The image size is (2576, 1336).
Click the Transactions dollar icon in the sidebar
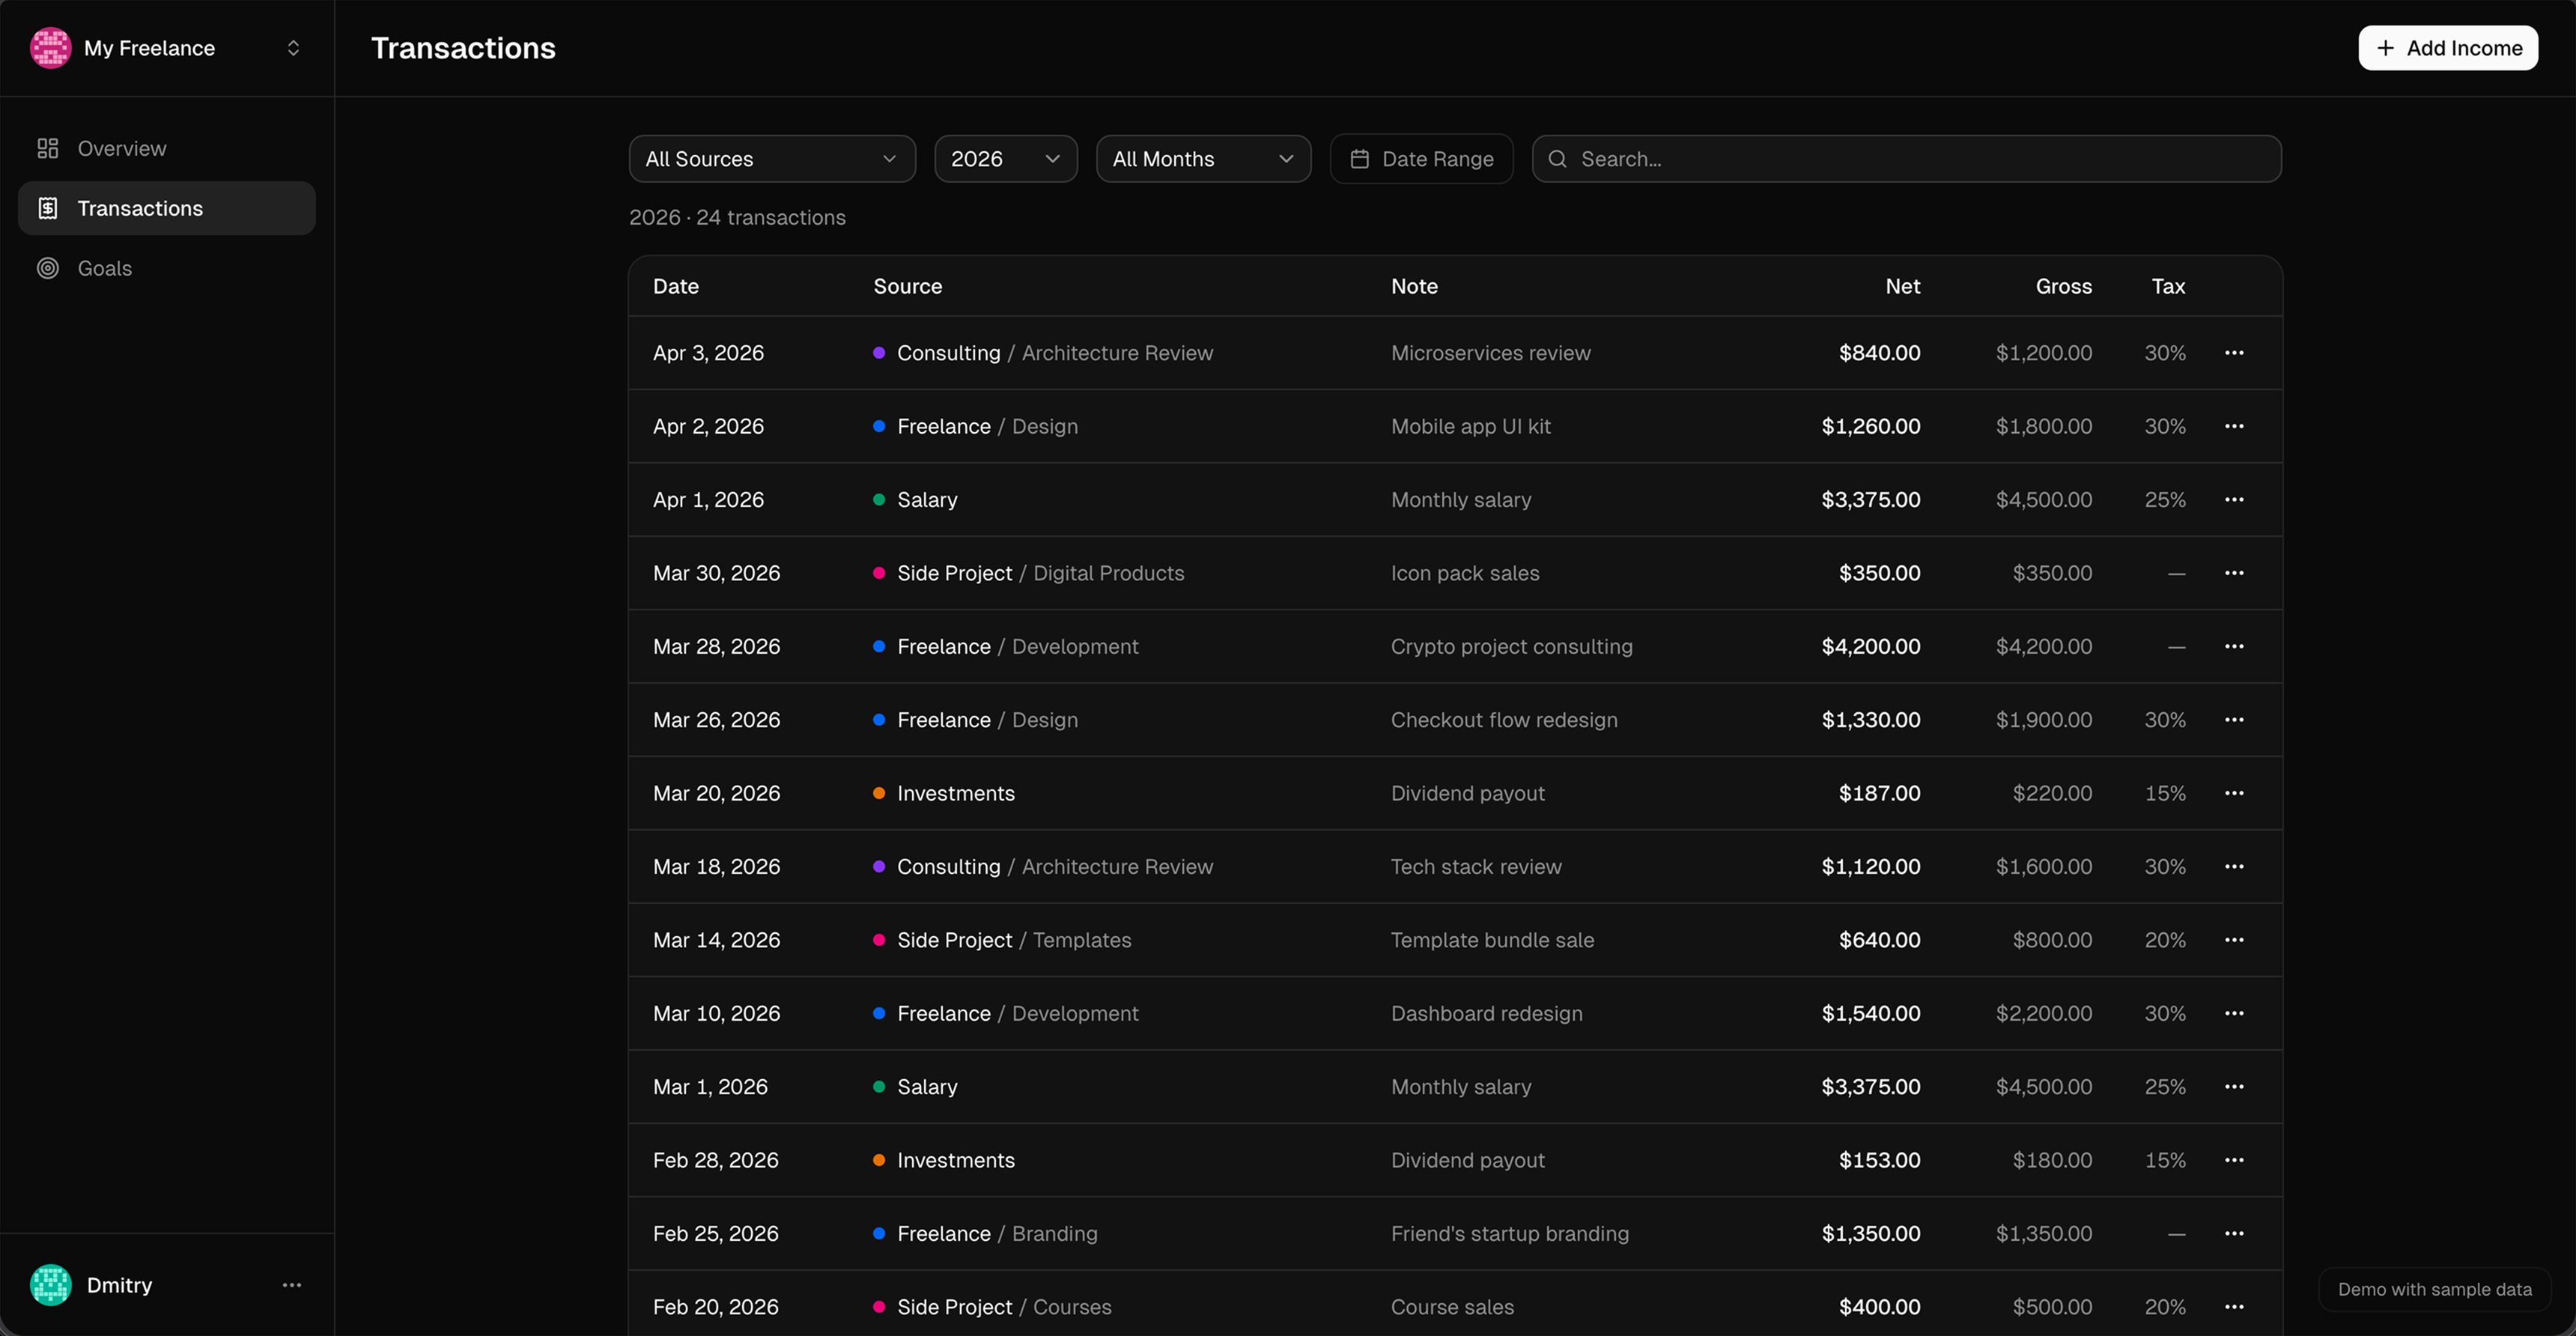pos(47,208)
